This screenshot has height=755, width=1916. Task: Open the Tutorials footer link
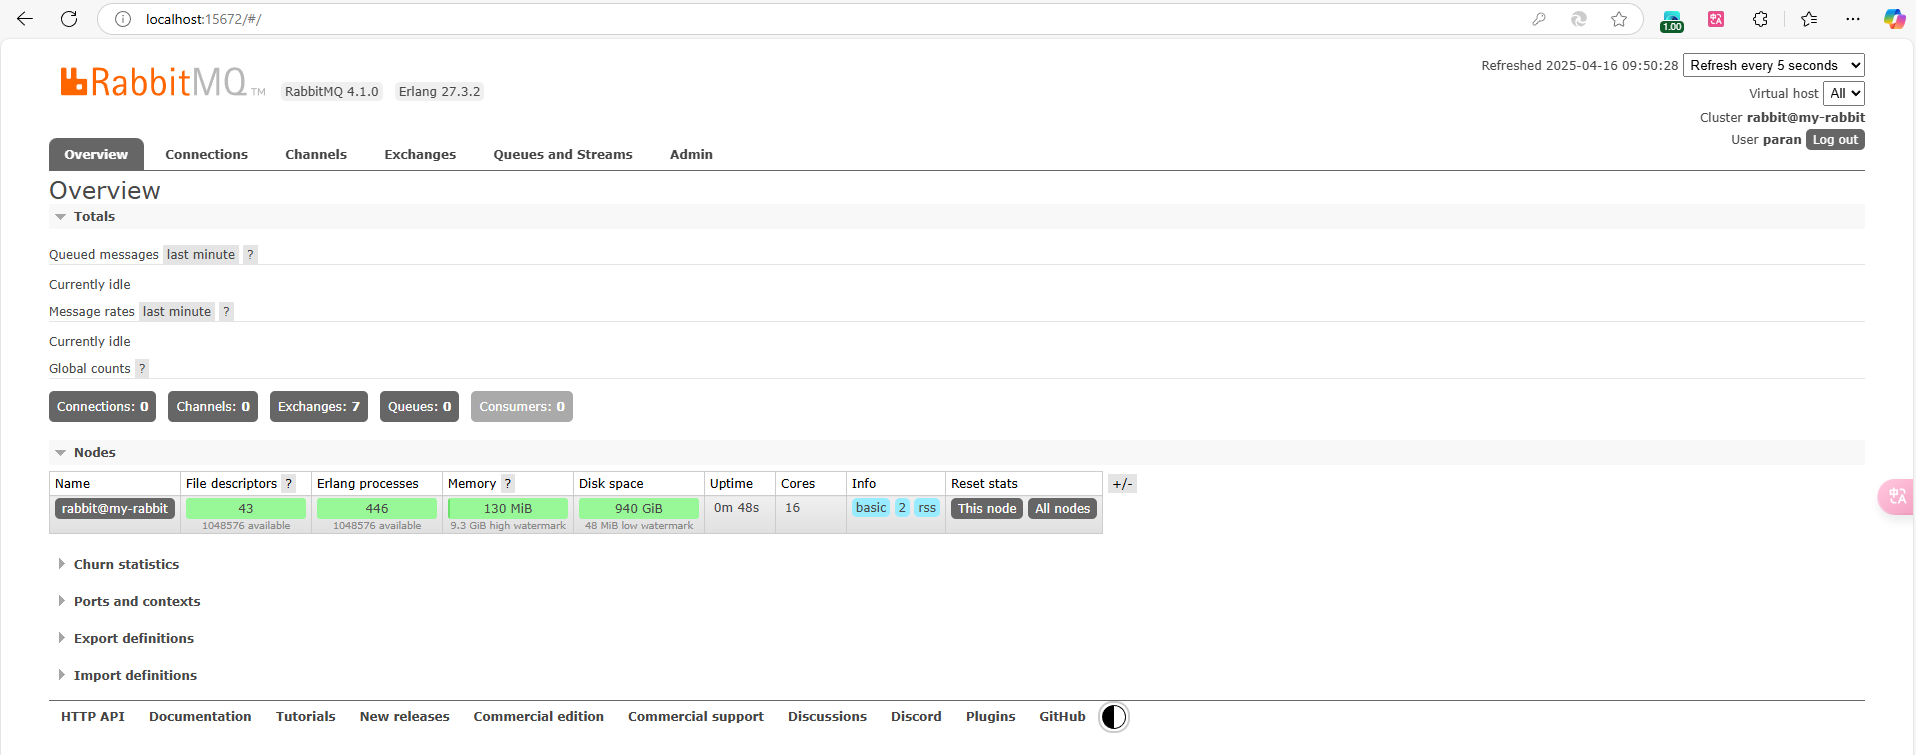tap(306, 717)
